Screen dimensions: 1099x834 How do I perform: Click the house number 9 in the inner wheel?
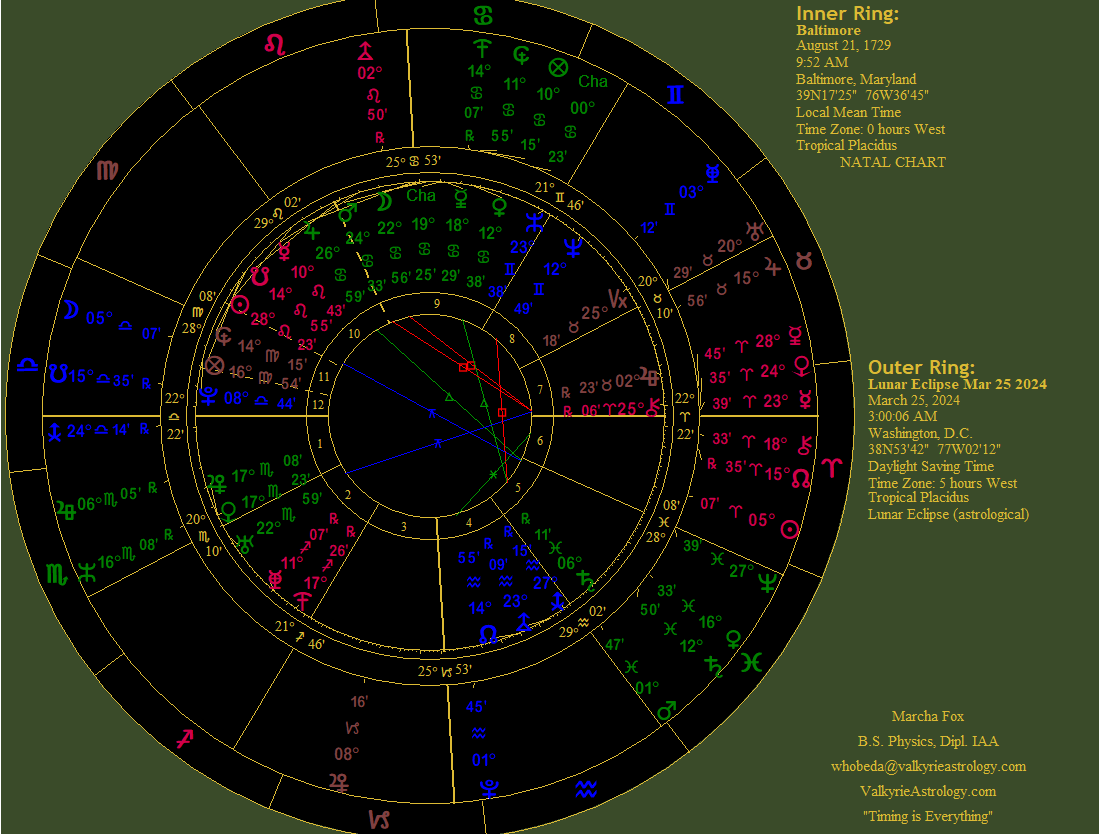pyautogui.click(x=436, y=303)
